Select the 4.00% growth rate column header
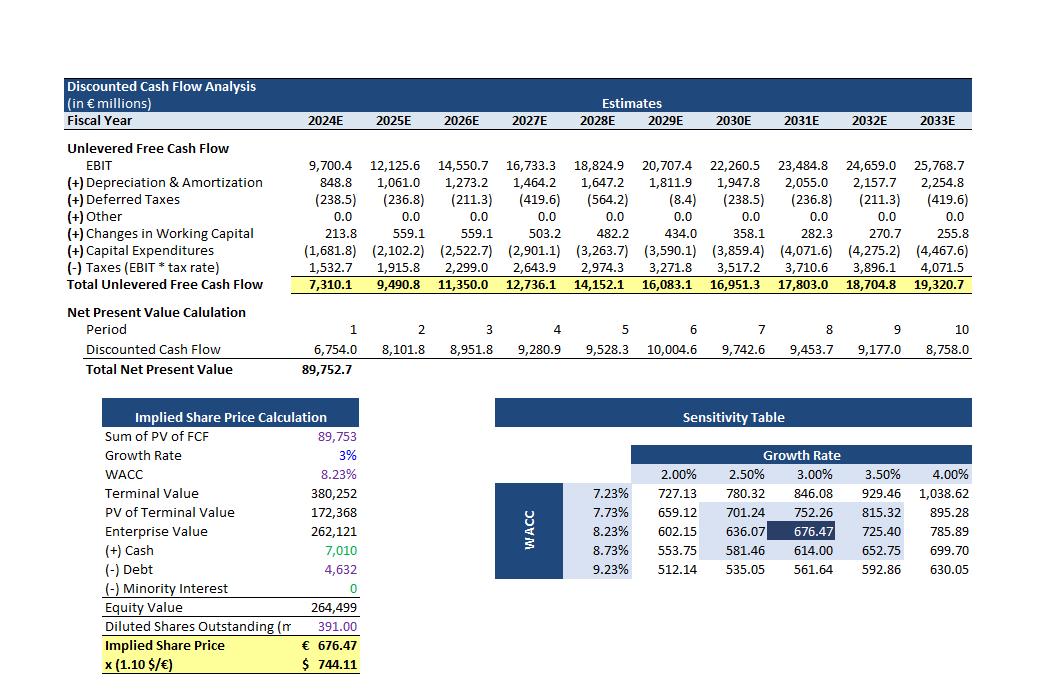Viewport: 1038px width, 693px height. click(x=949, y=475)
